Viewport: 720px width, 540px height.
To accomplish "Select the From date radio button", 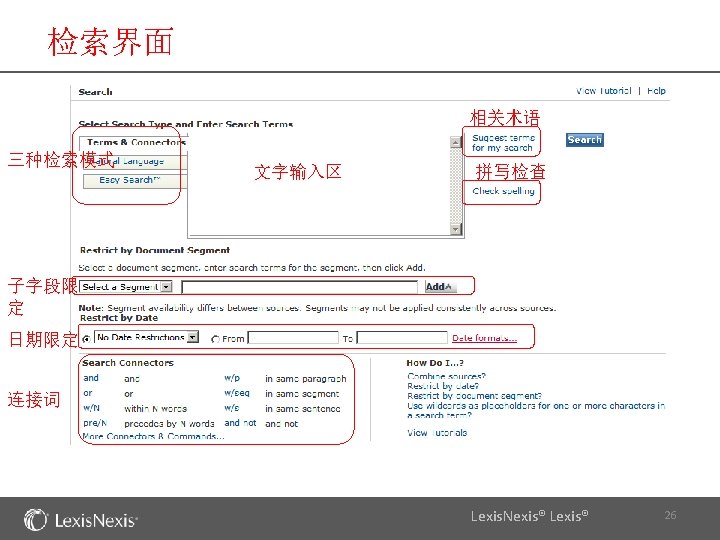I will 215,339.
